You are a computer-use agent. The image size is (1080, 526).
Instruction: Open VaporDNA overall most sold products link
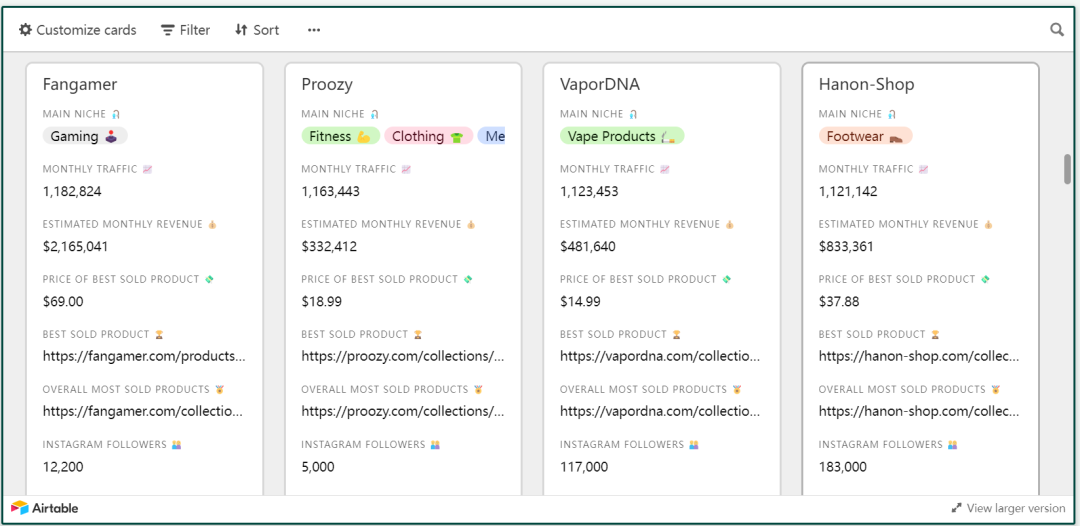[660, 411]
